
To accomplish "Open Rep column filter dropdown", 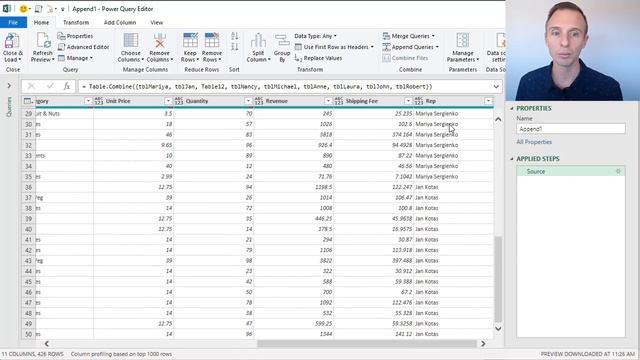I will tap(488, 101).
